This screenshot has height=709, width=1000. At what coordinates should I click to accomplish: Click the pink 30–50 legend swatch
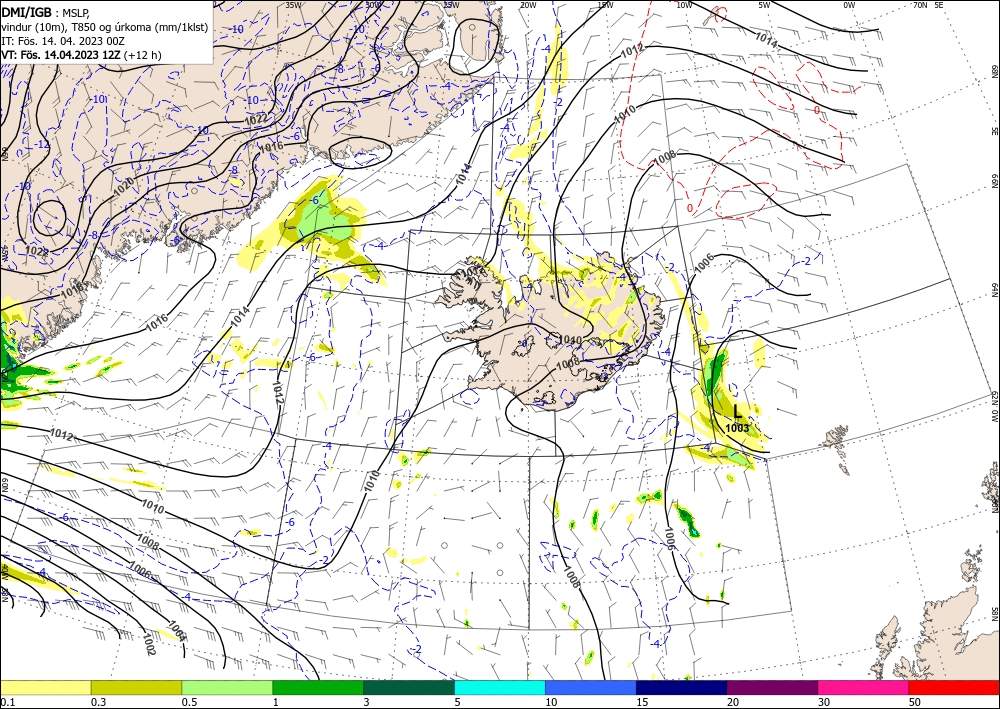pos(864,687)
